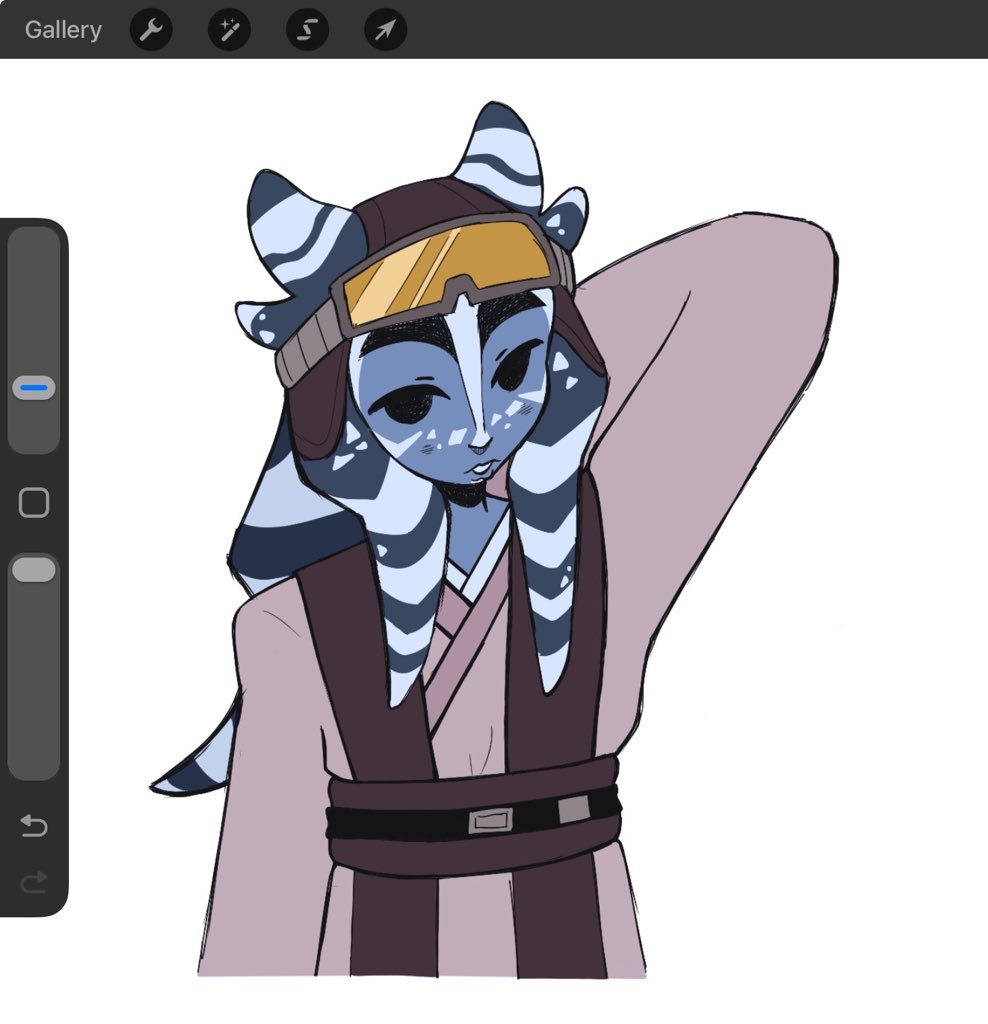Click the character drawing on canvas
988x1024 pixels.
click(496, 539)
